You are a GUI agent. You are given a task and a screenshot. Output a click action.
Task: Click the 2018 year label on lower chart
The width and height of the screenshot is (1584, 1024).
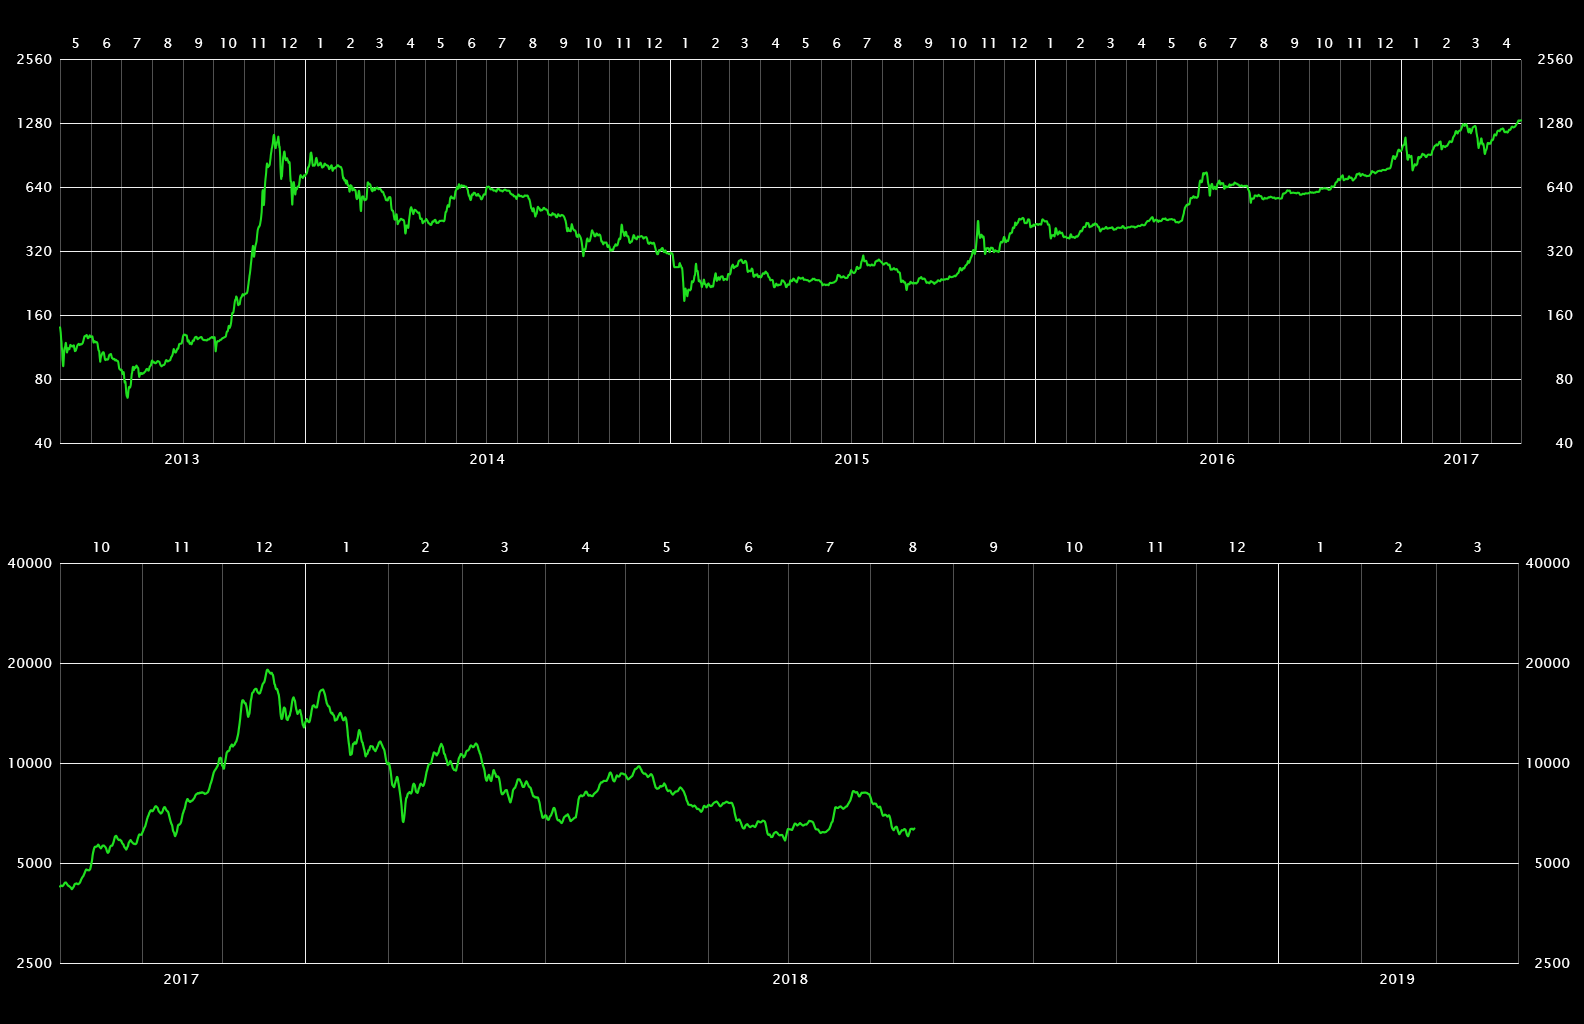tap(790, 979)
